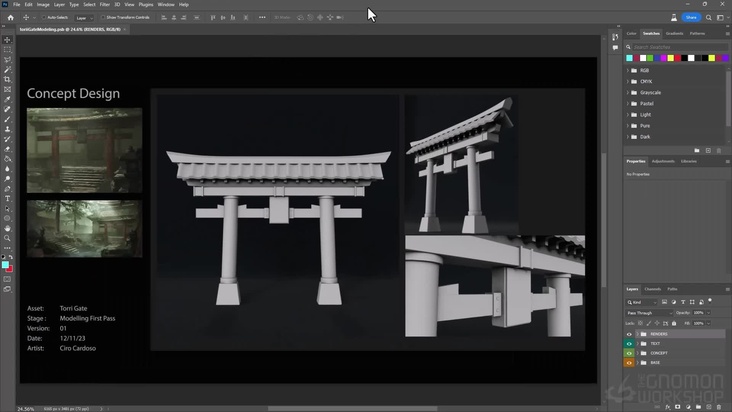This screenshot has width=732, height=412.
Task: Select the Pen tool
Action: pyautogui.click(x=7, y=189)
